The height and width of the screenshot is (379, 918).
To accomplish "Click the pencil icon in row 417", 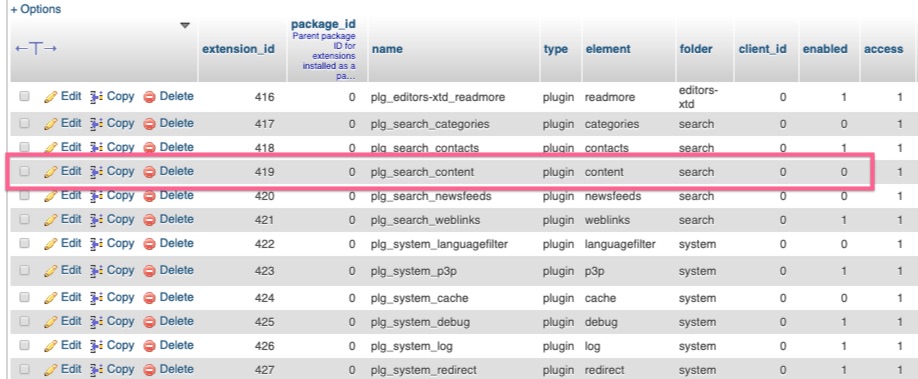I will tap(51, 124).
